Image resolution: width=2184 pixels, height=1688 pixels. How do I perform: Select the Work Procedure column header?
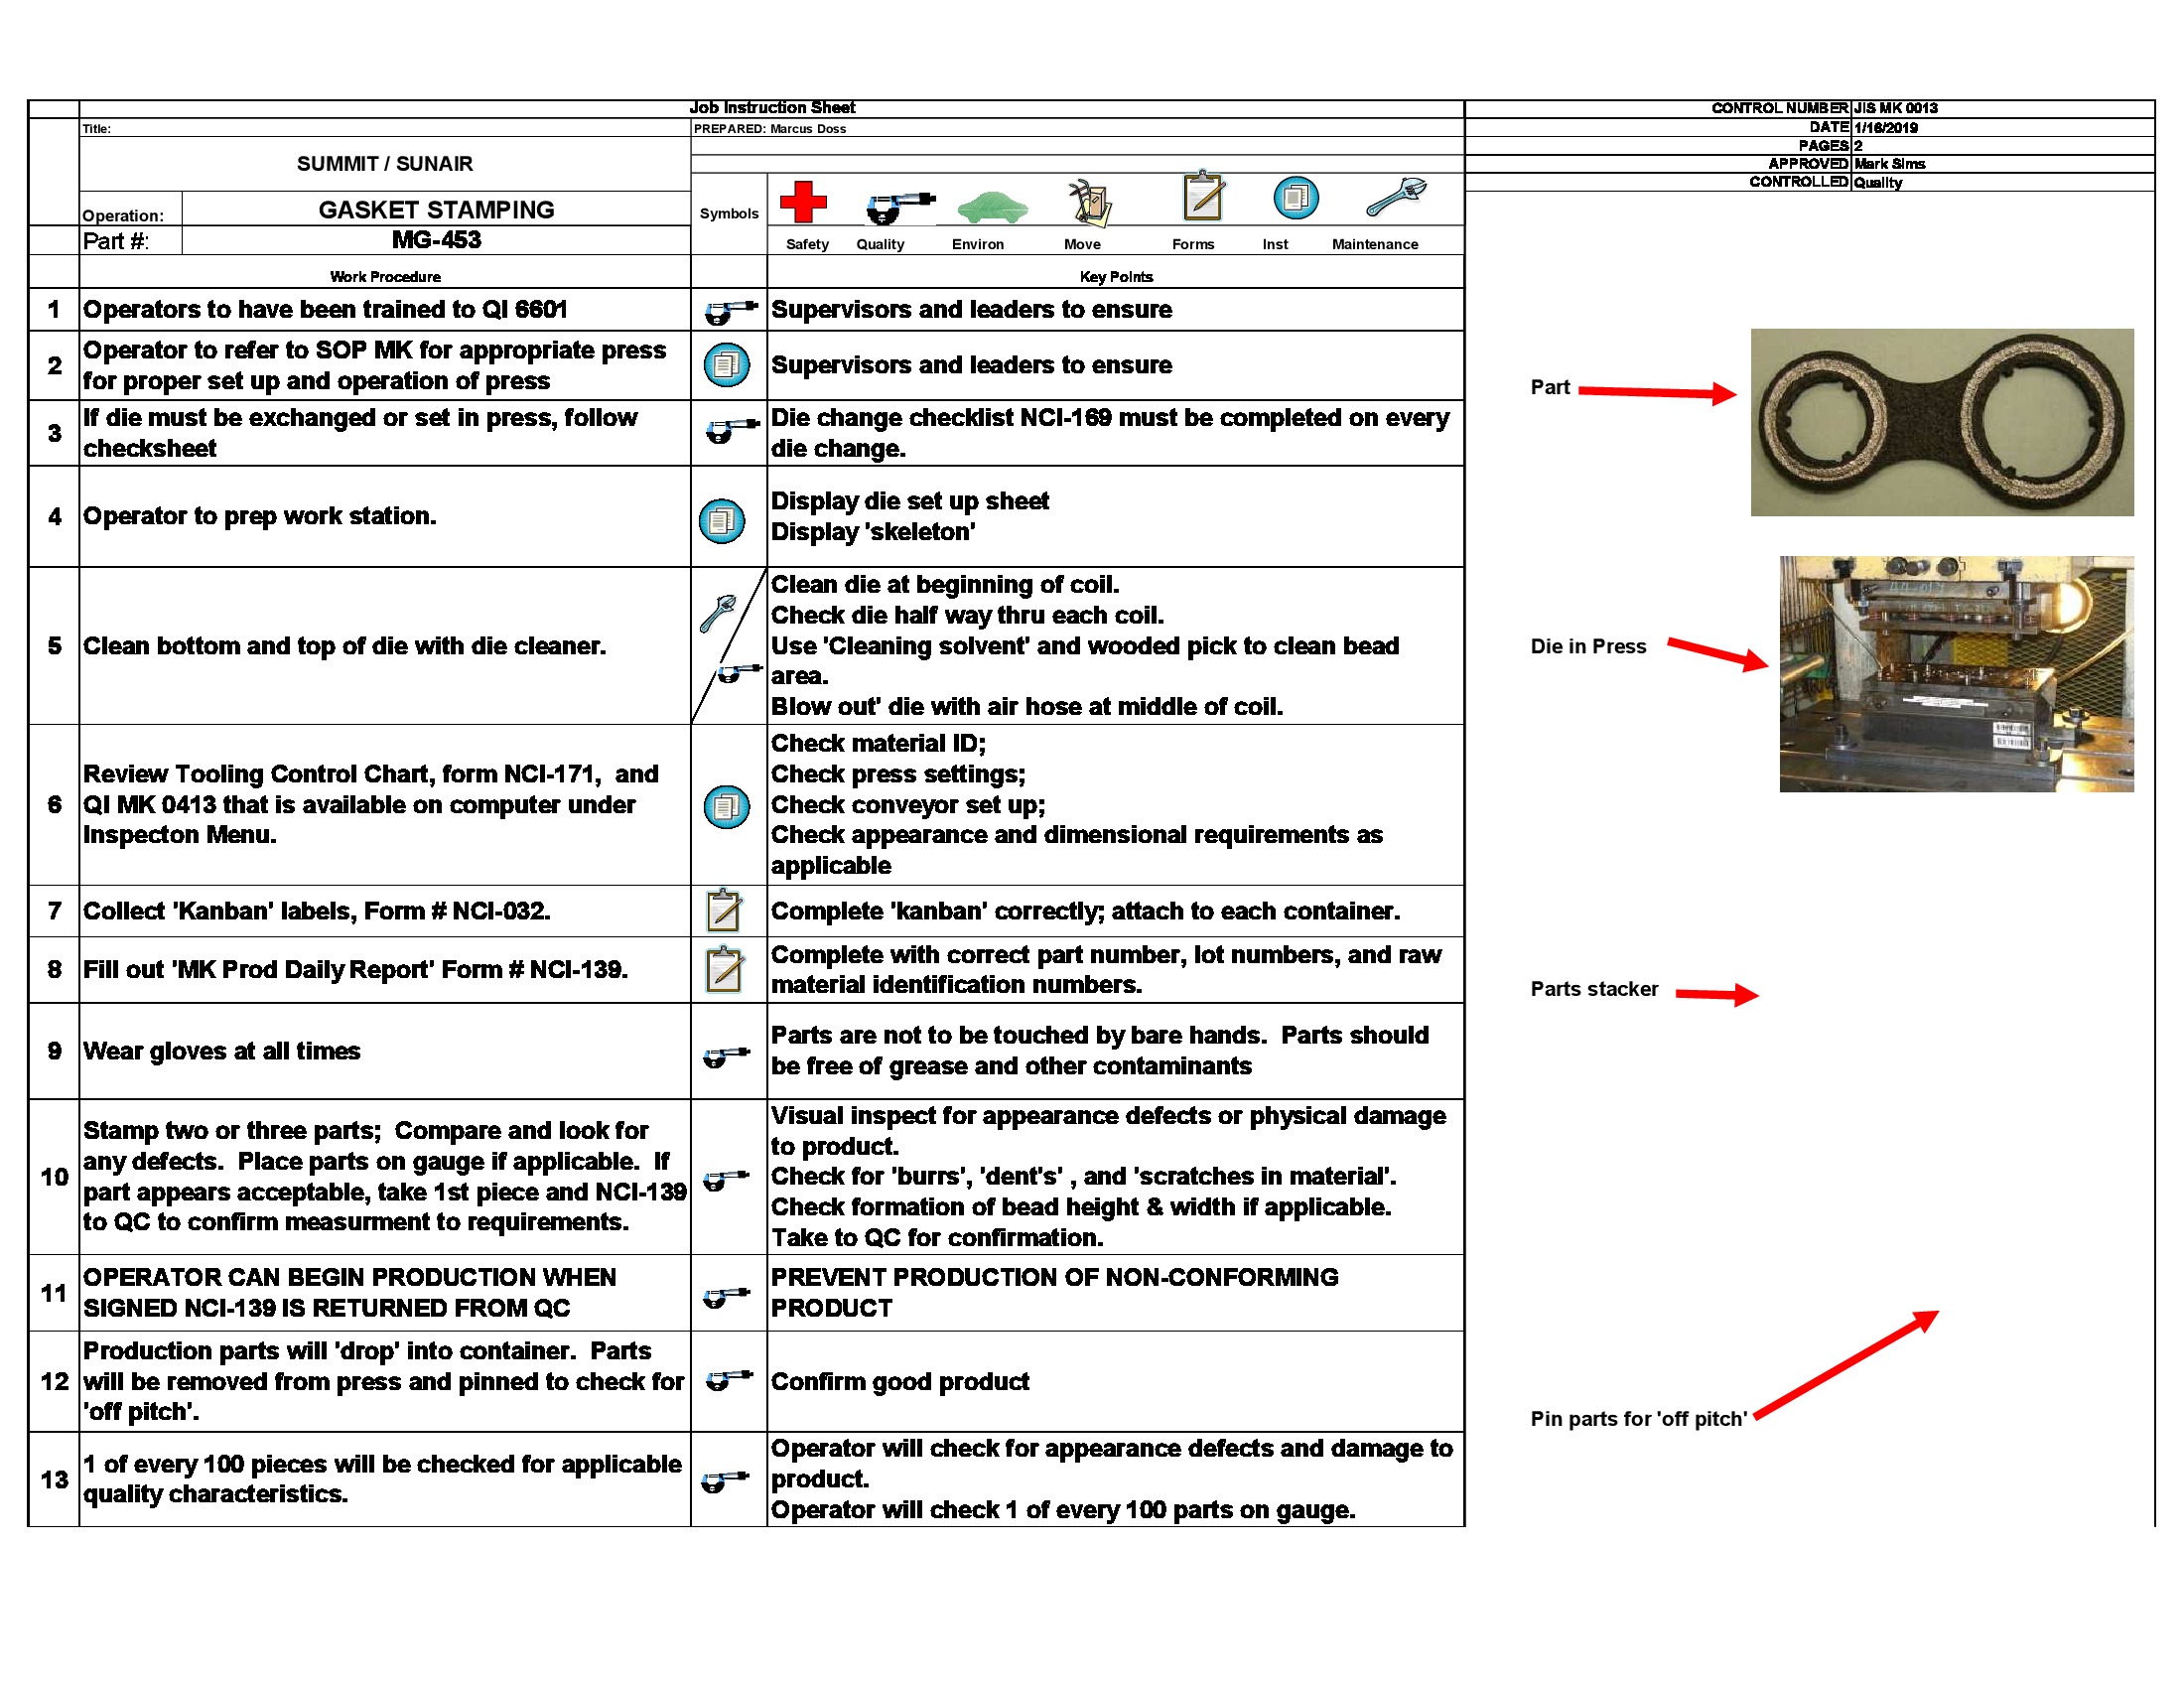point(385,277)
